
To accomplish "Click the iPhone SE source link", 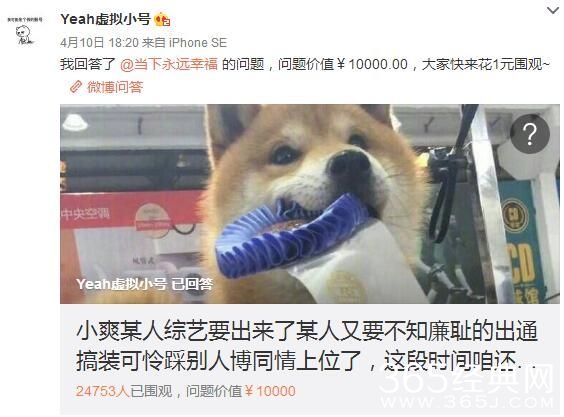I will coord(198,43).
